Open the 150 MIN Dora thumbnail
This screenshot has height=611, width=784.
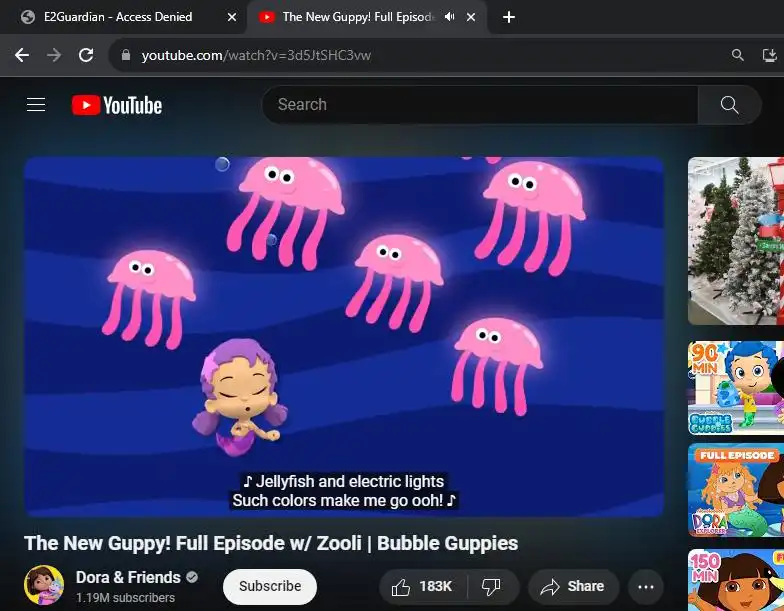pos(736,580)
